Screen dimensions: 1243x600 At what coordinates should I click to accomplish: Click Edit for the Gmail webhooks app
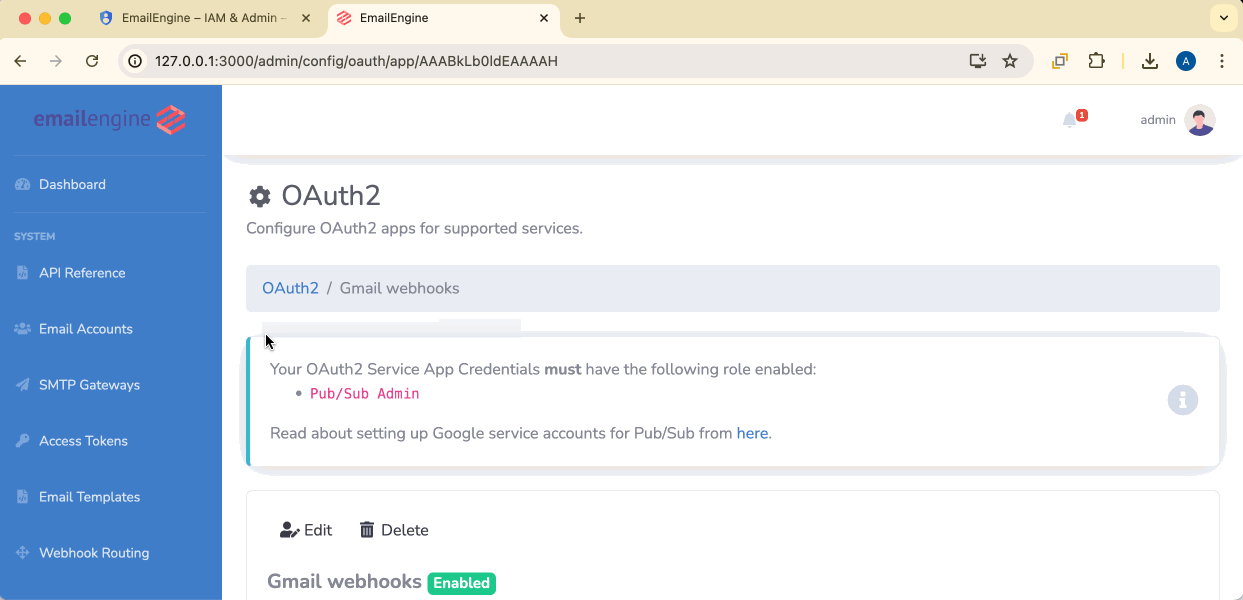pyautogui.click(x=306, y=529)
